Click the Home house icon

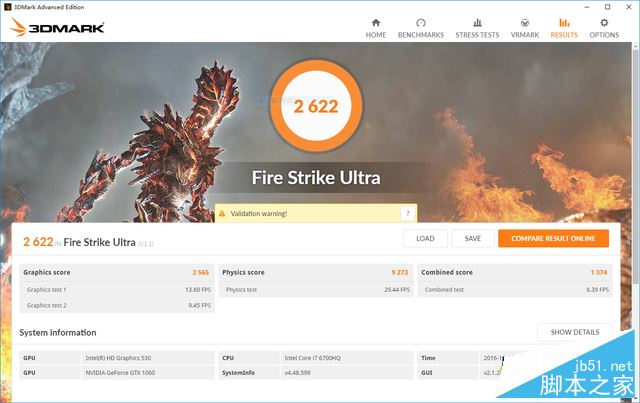tap(376, 22)
